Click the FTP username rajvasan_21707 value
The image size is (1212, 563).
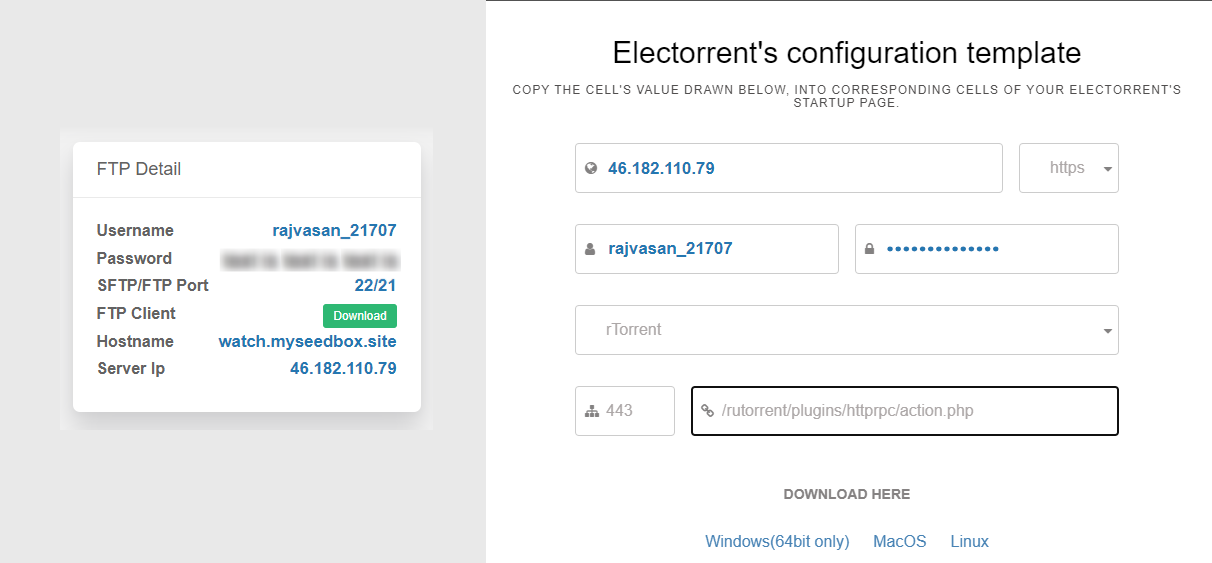[x=334, y=230]
